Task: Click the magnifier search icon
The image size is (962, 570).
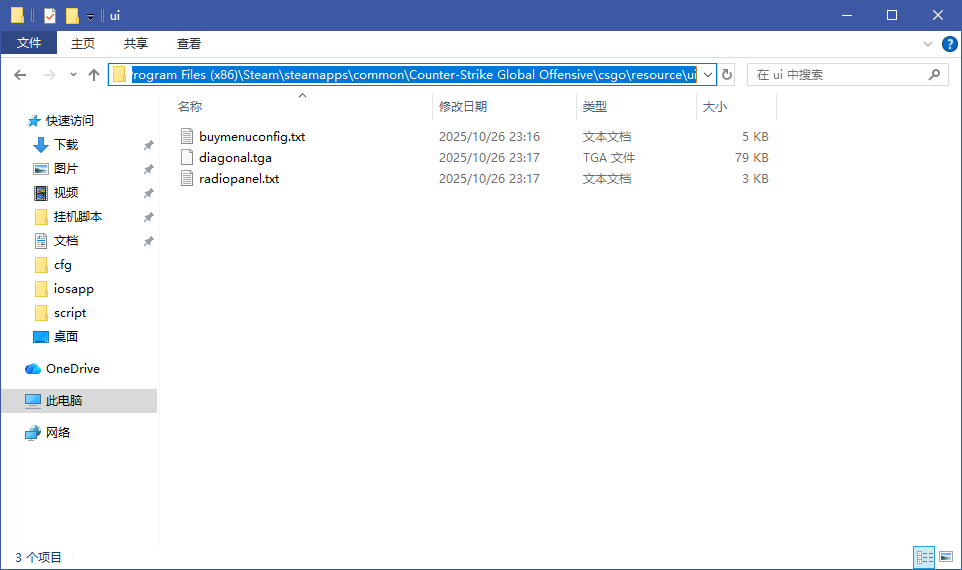Action: click(x=934, y=75)
